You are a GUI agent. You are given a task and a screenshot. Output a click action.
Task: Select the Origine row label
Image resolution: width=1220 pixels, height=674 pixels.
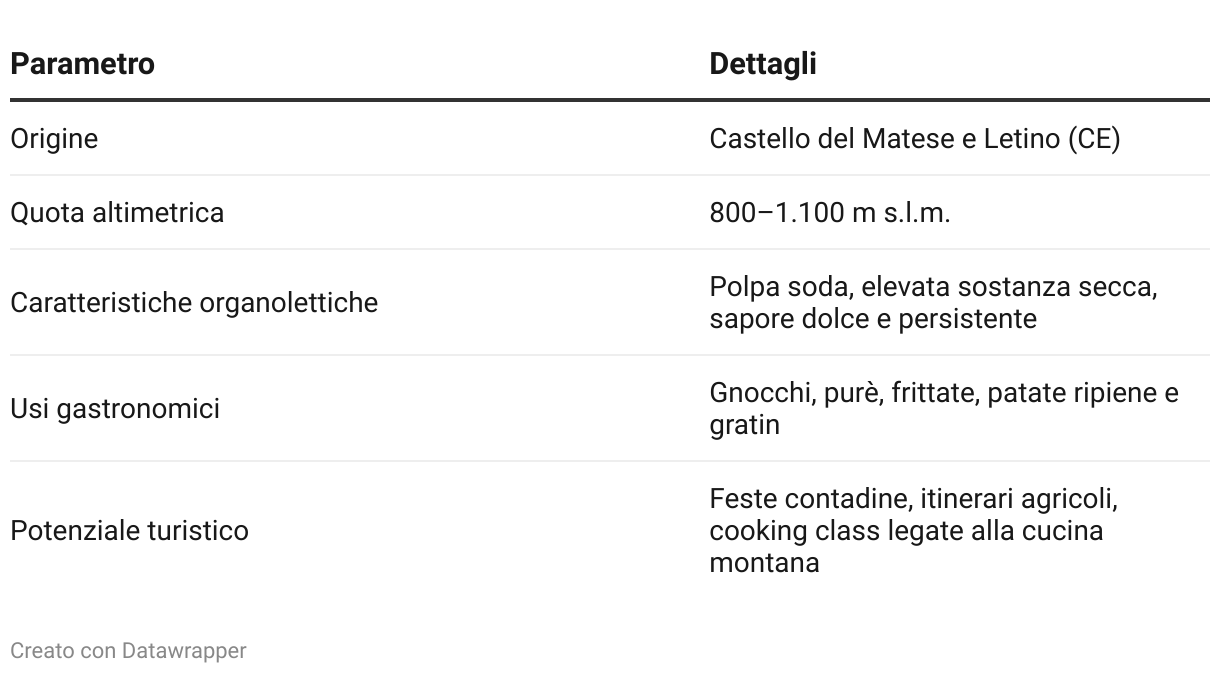[54, 139]
